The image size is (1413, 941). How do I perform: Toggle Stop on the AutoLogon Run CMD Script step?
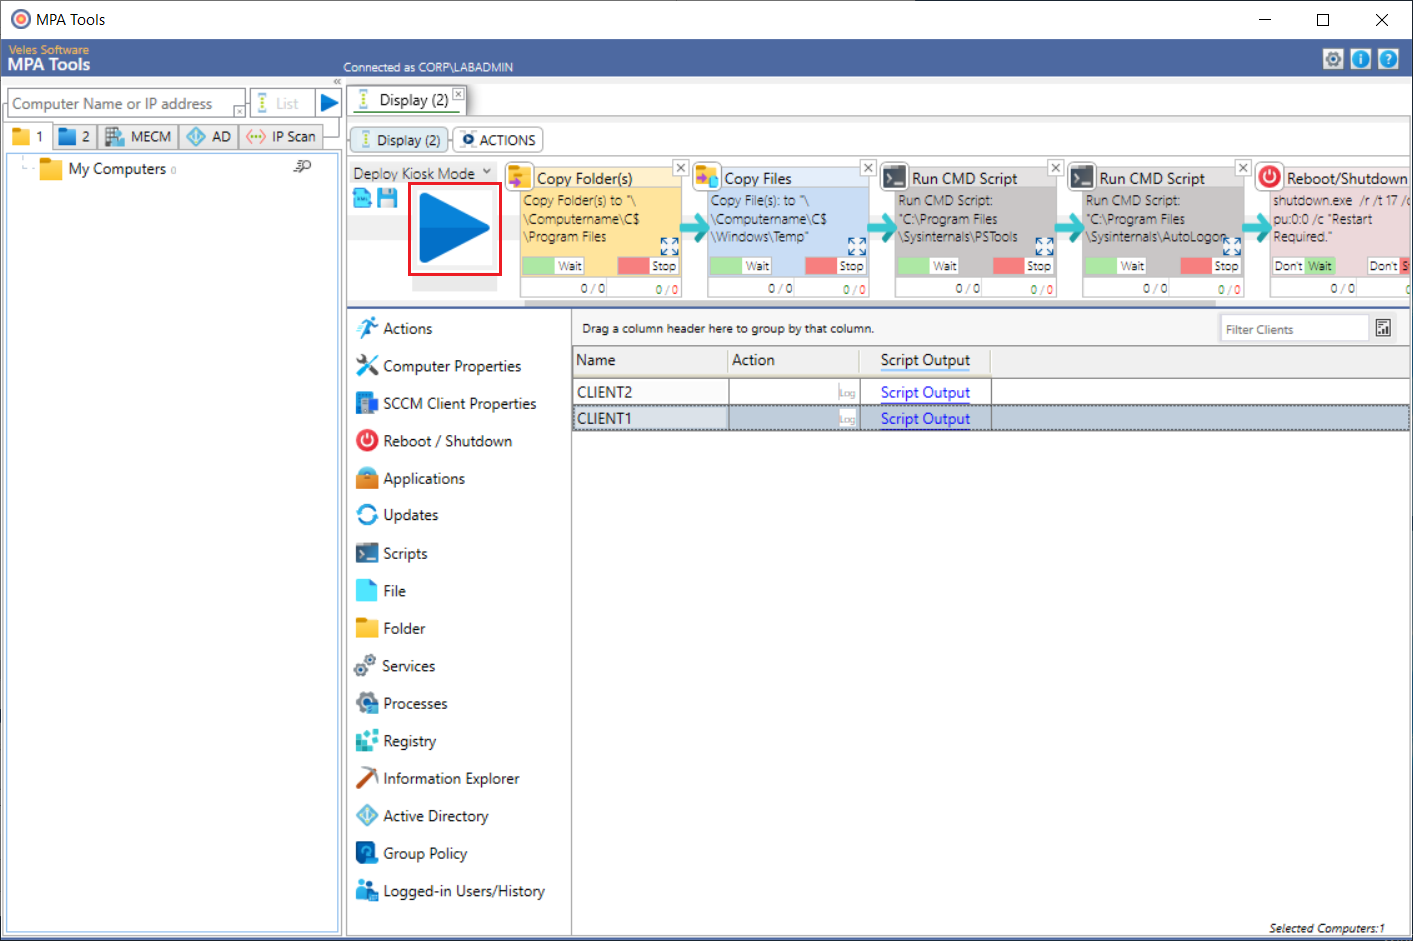pos(1210,266)
